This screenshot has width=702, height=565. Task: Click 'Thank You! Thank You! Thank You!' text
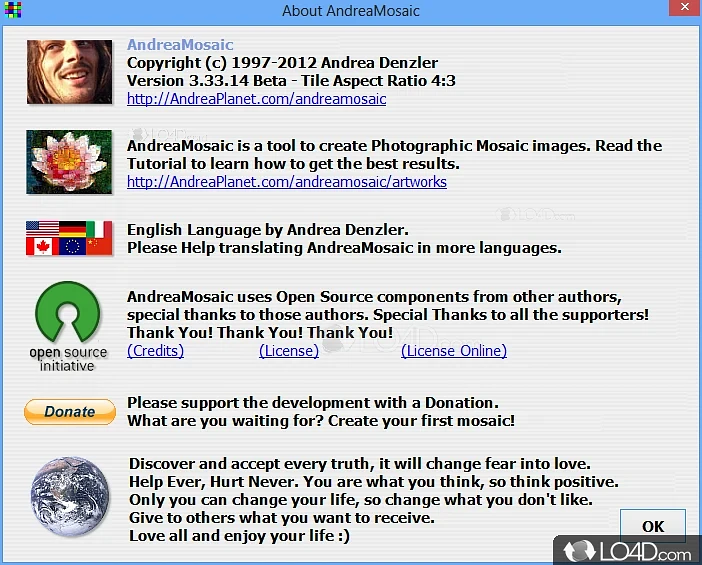coord(260,333)
